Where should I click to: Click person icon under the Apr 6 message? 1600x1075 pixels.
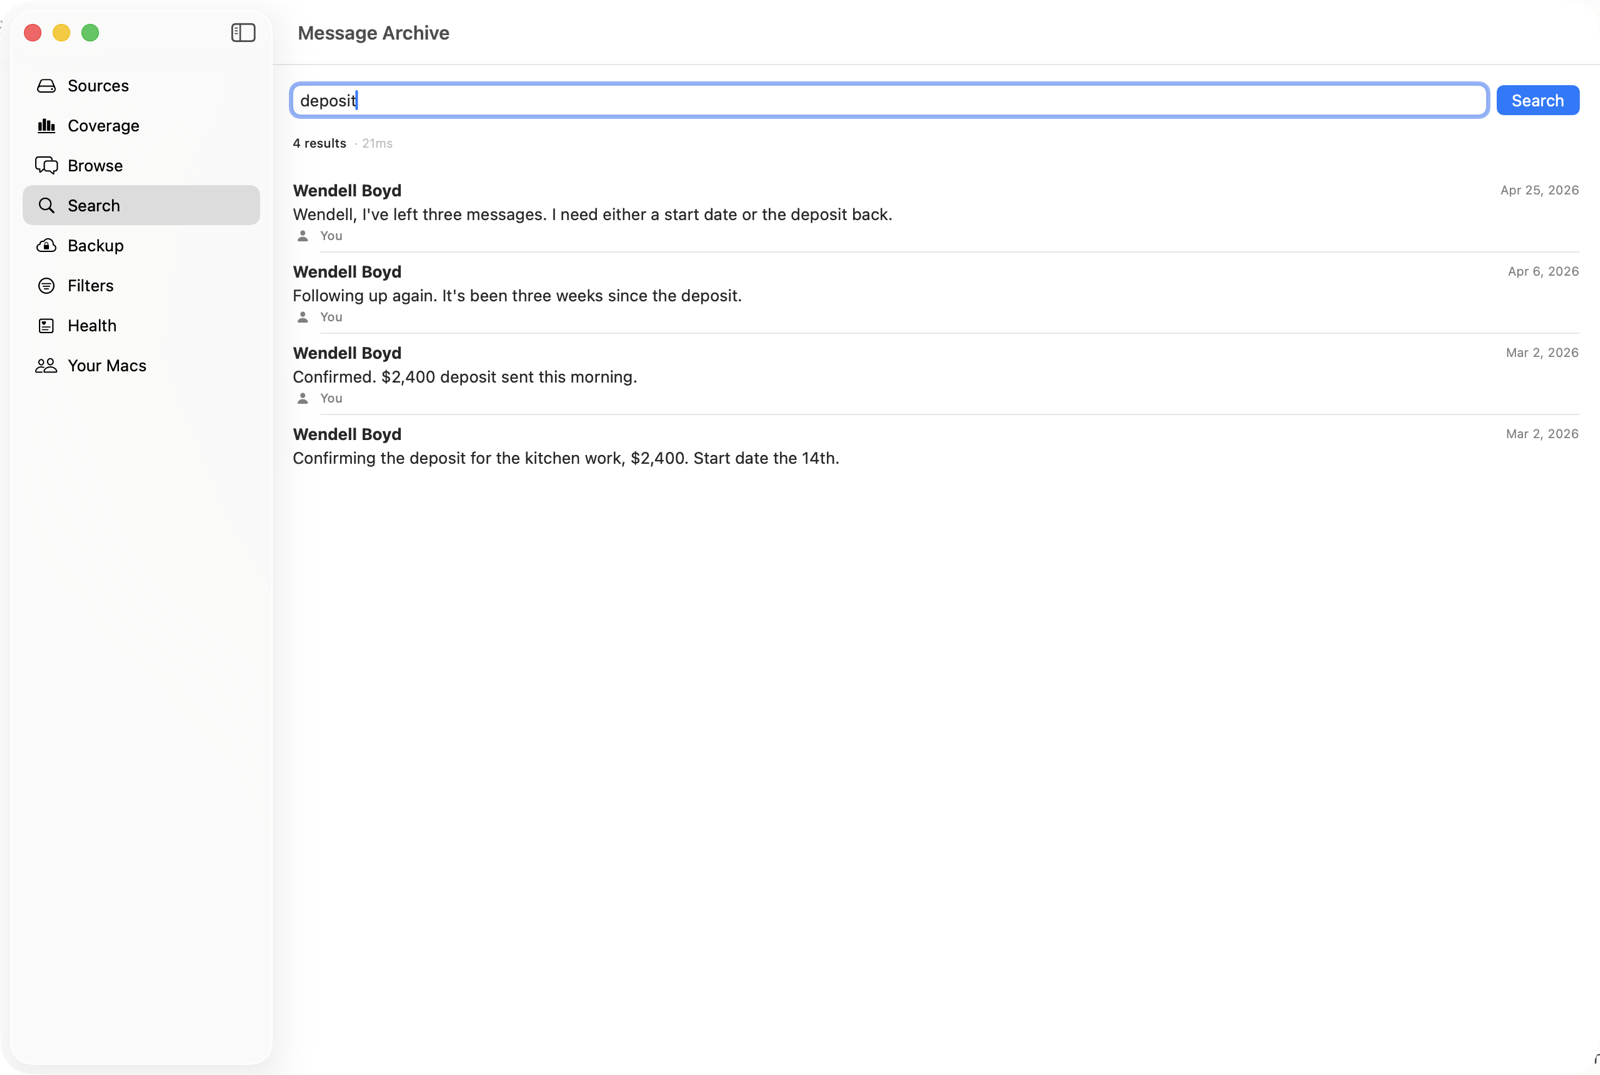point(303,317)
